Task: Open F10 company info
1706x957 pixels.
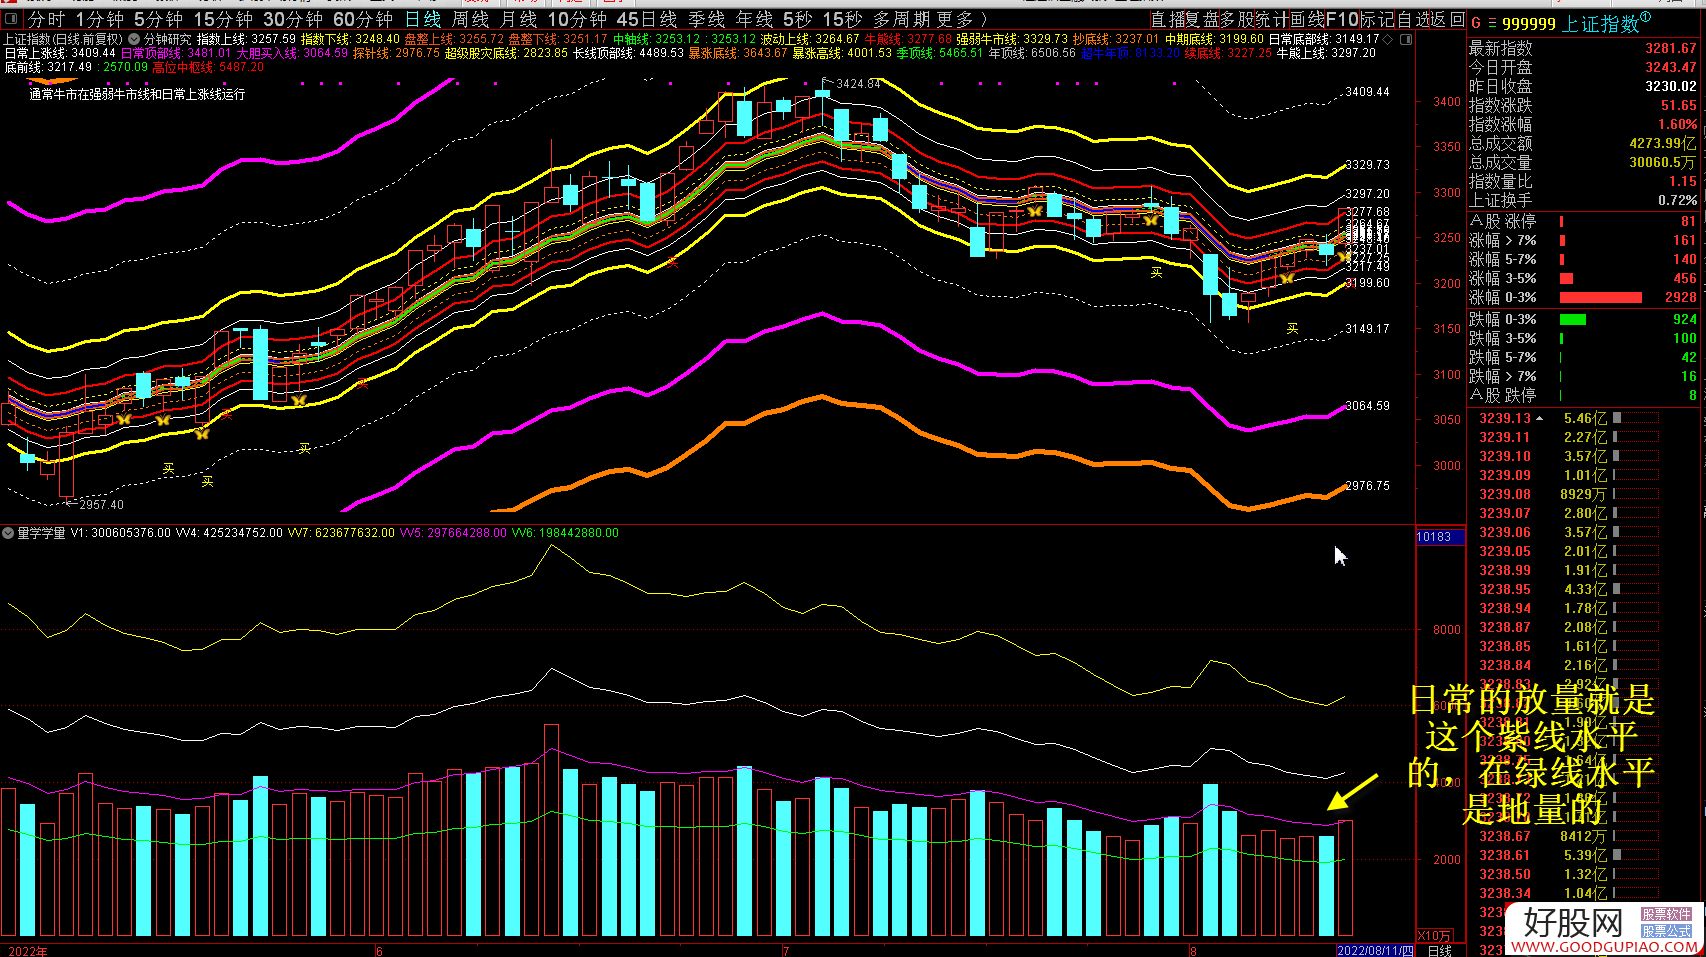Action: coord(1343,19)
